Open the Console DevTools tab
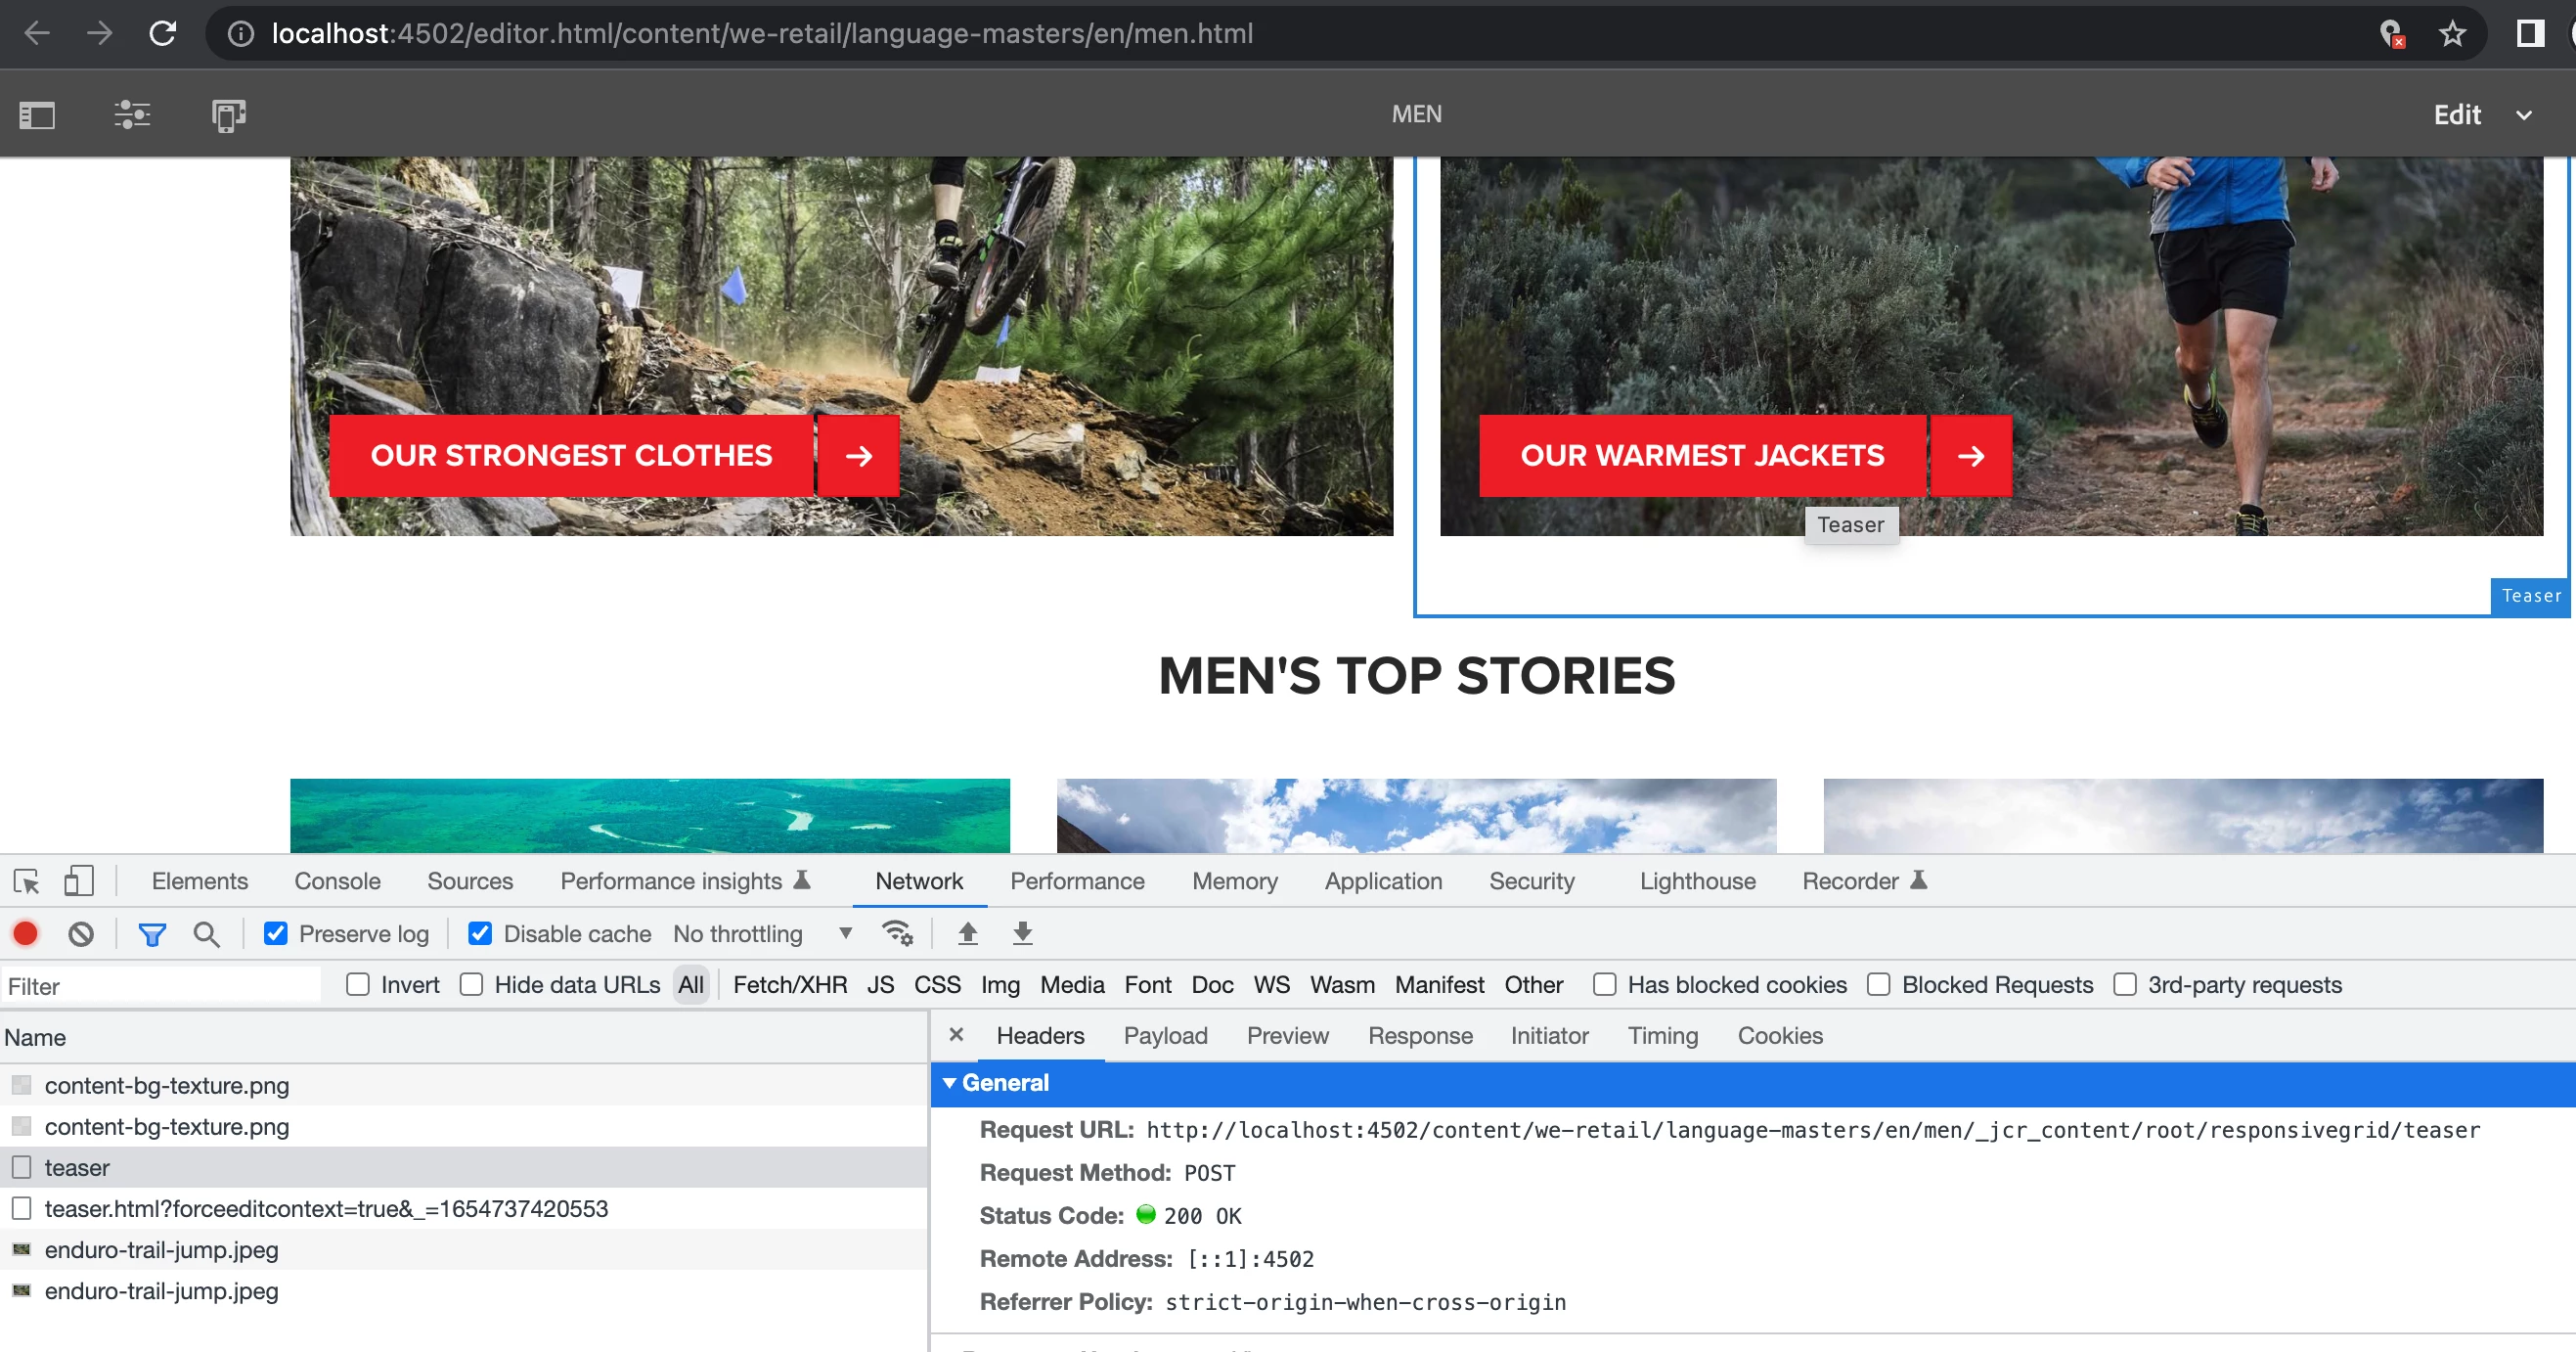This screenshot has width=2576, height=1352. [337, 881]
